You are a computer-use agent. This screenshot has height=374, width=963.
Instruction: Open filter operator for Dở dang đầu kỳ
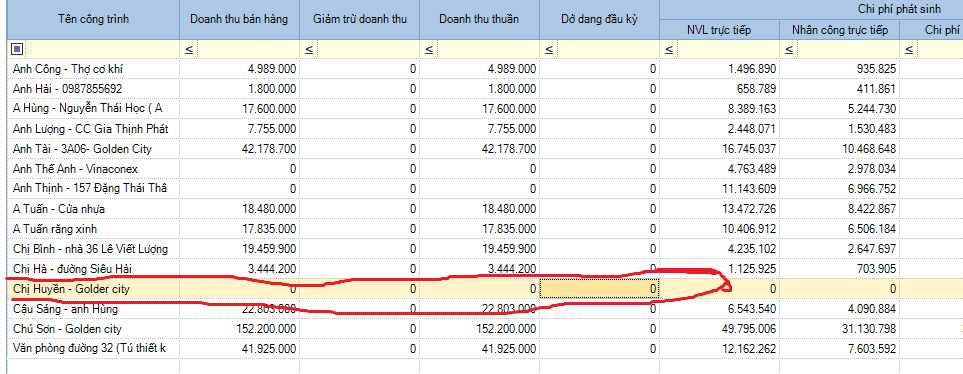click(x=548, y=49)
